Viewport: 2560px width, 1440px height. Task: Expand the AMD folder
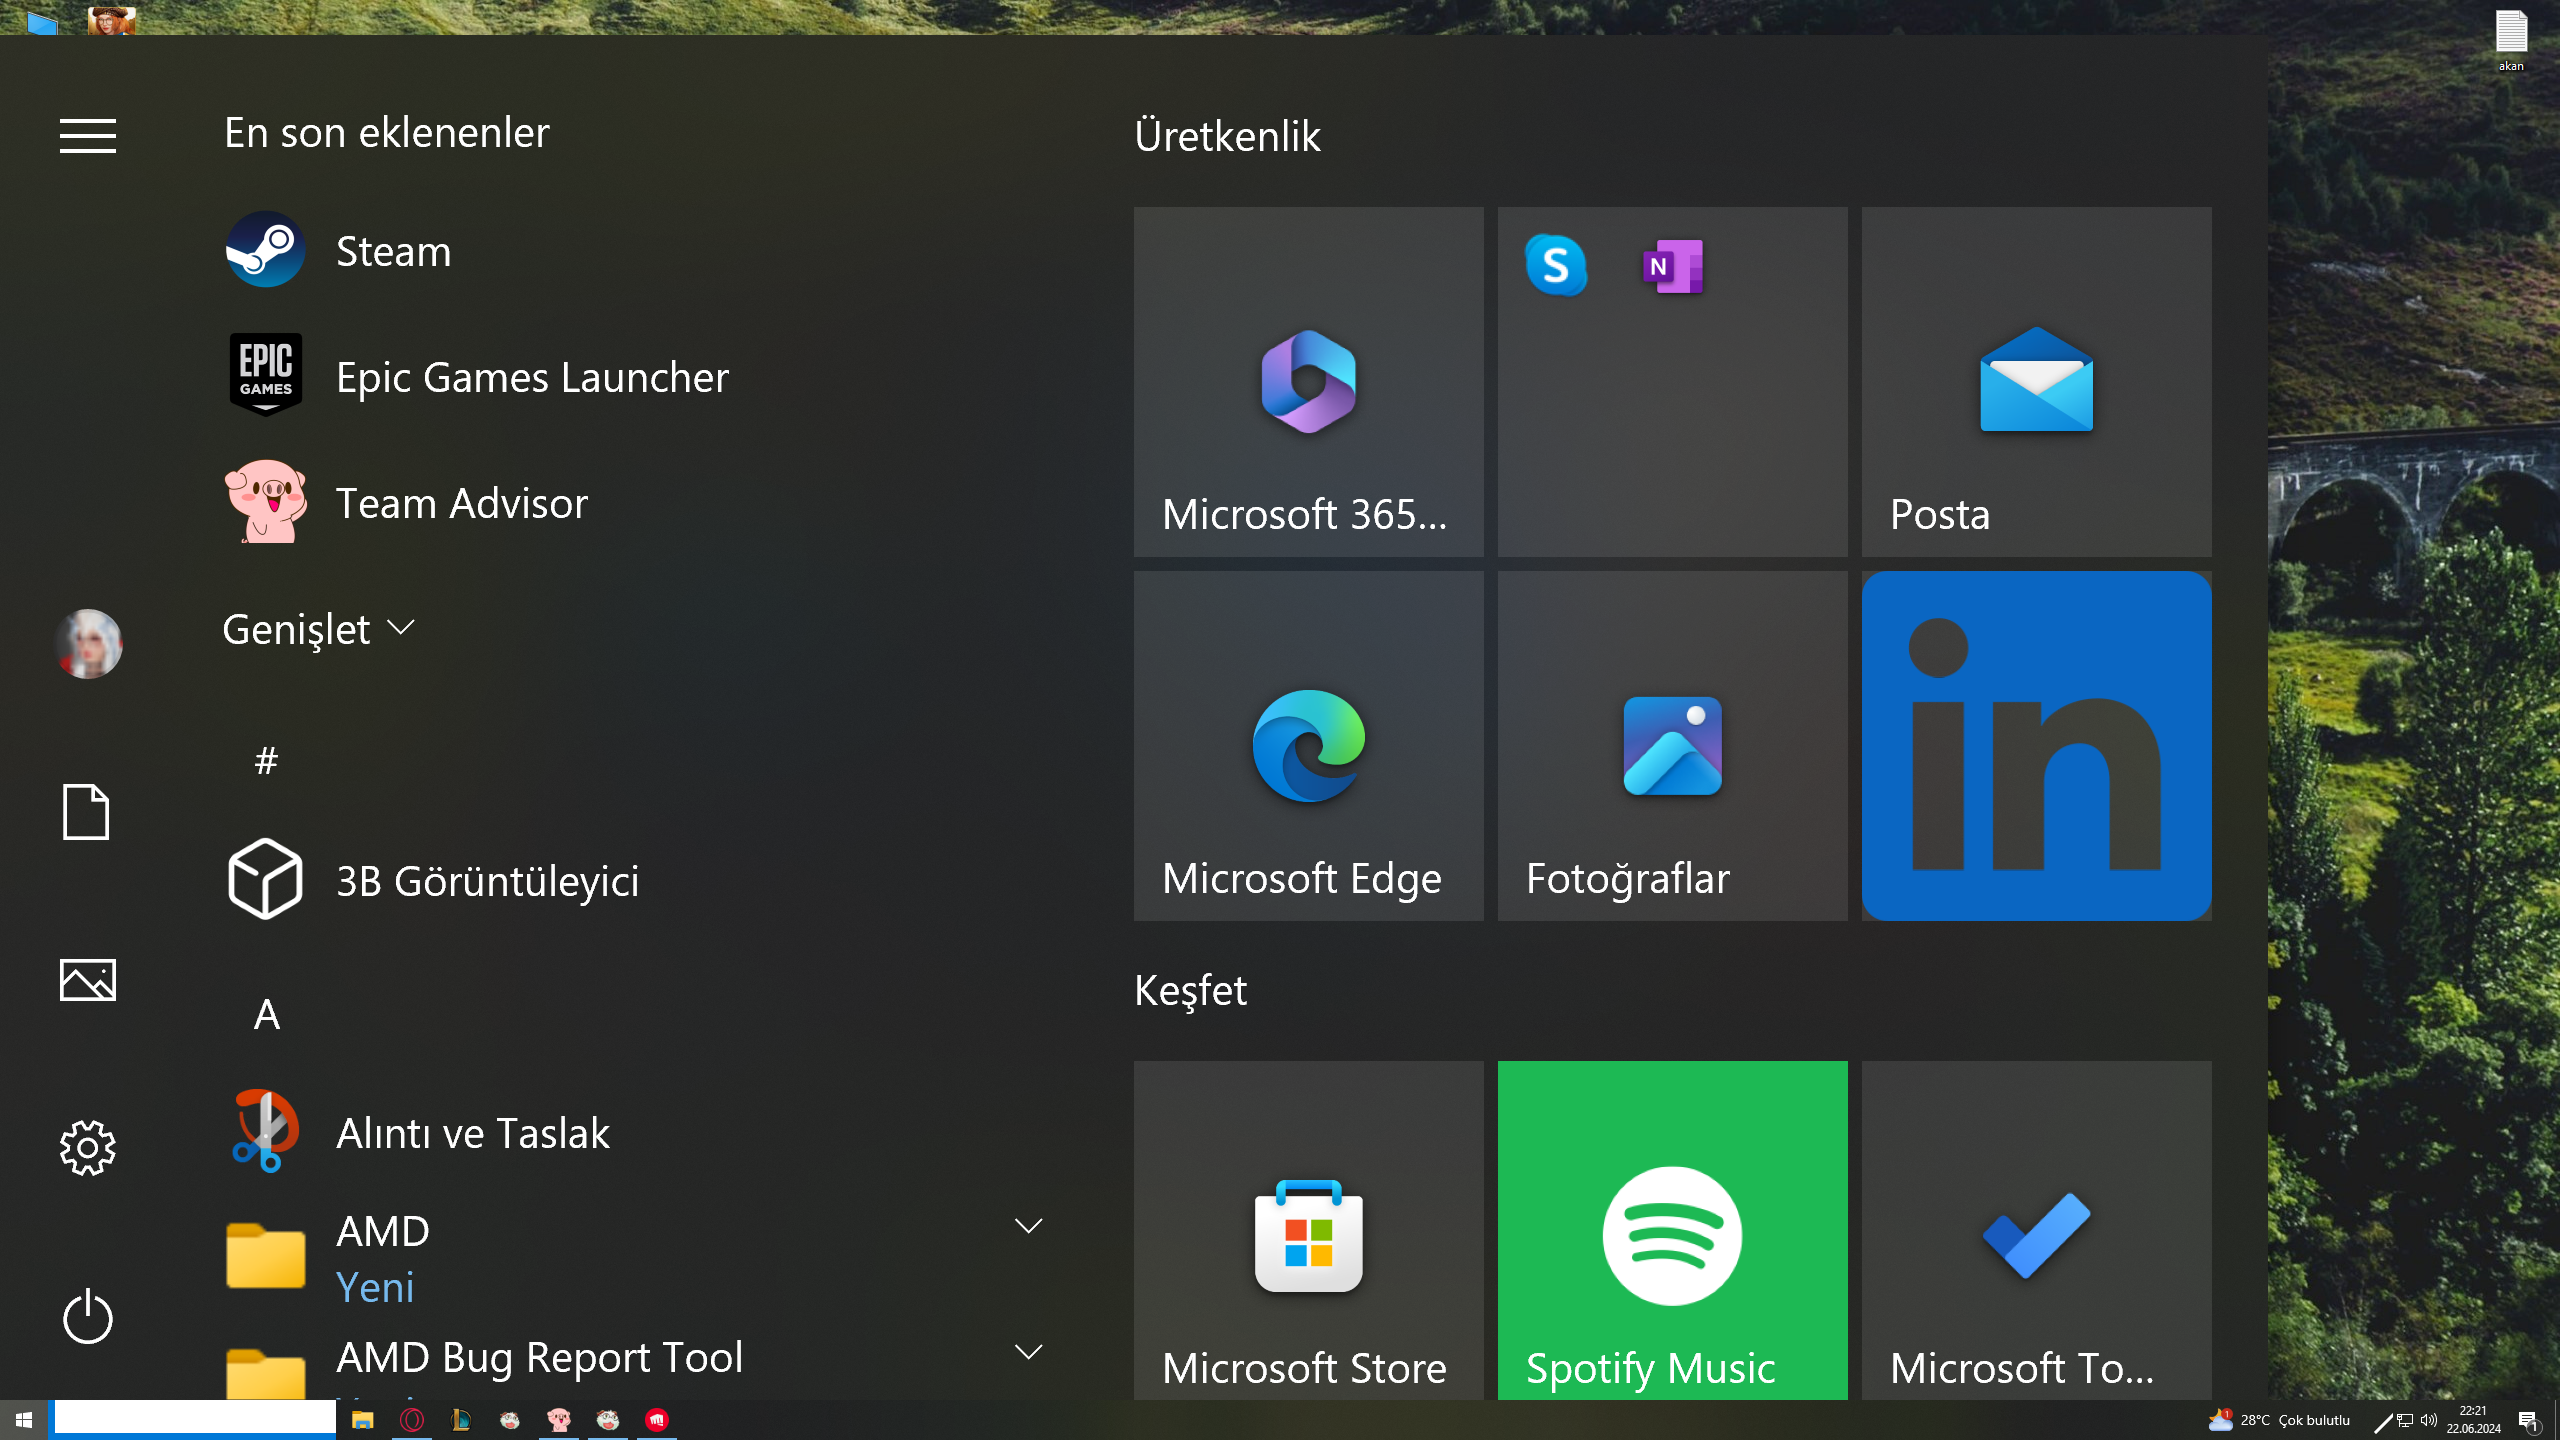[636, 1256]
